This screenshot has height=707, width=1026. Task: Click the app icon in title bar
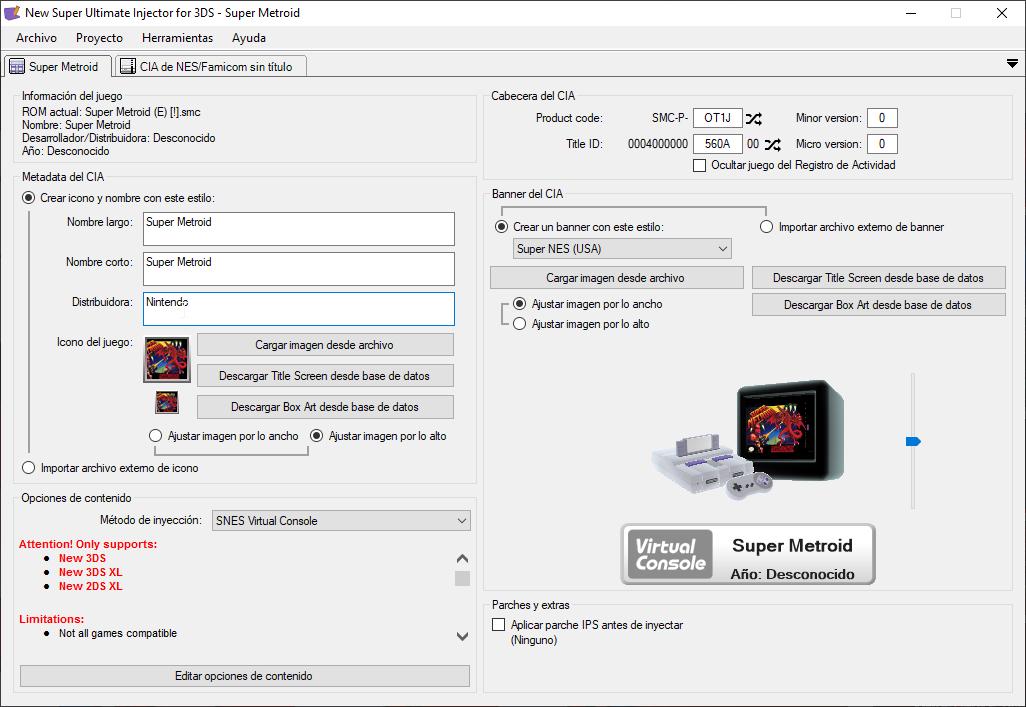(12, 12)
